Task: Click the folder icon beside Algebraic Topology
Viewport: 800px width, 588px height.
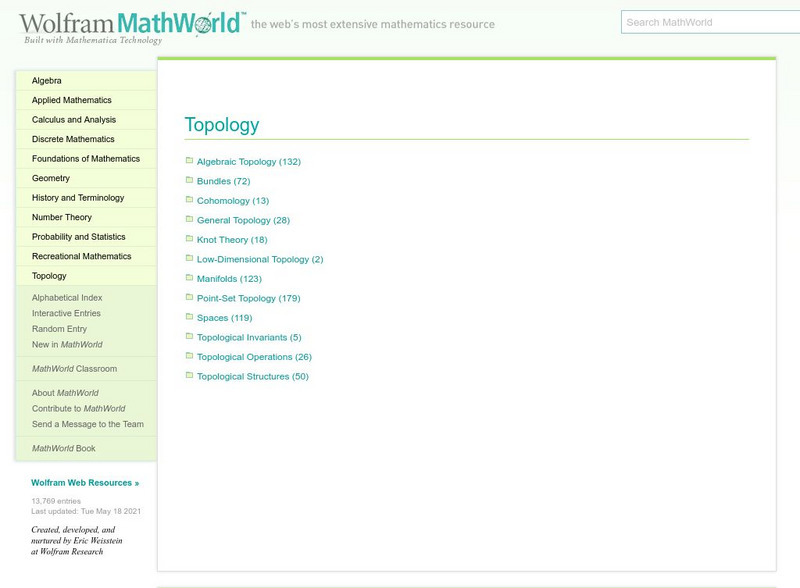Action: pos(189,160)
